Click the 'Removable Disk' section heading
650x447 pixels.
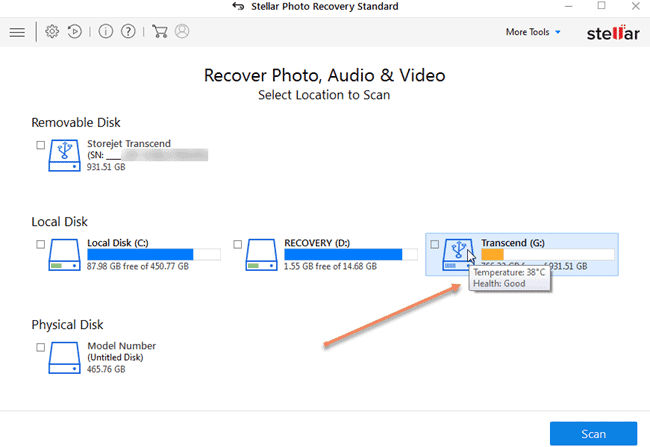pos(76,122)
